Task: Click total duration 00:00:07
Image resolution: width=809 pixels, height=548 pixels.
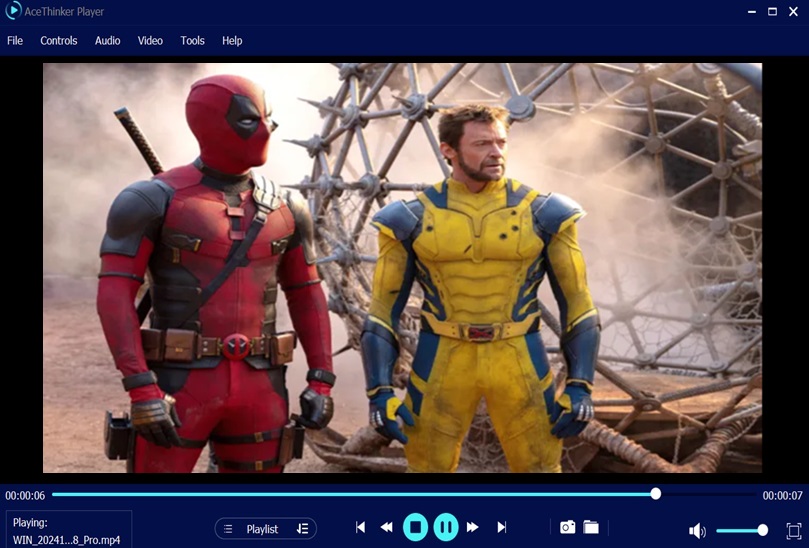Action: pyautogui.click(x=783, y=496)
